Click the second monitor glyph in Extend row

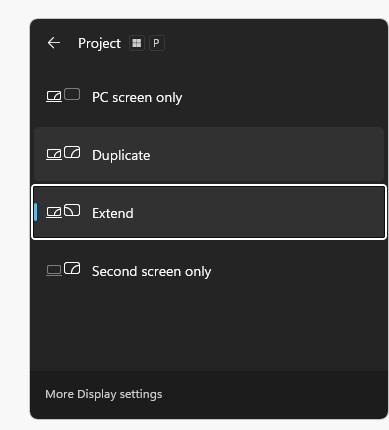(x=72, y=210)
